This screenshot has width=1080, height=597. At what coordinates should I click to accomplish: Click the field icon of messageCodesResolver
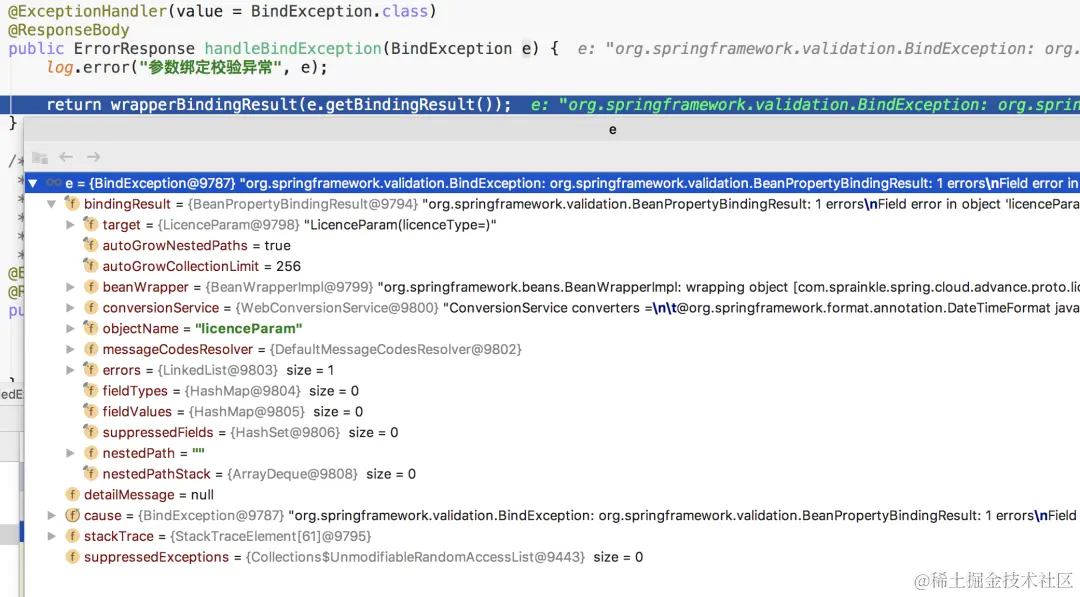point(90,349)
